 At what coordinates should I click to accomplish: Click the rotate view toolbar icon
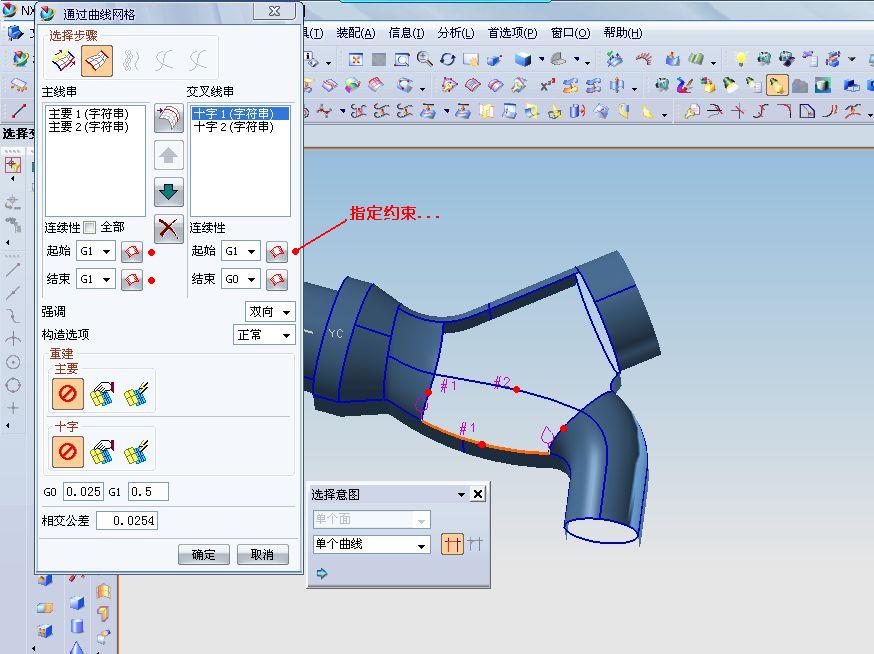[x=447, y=59]
